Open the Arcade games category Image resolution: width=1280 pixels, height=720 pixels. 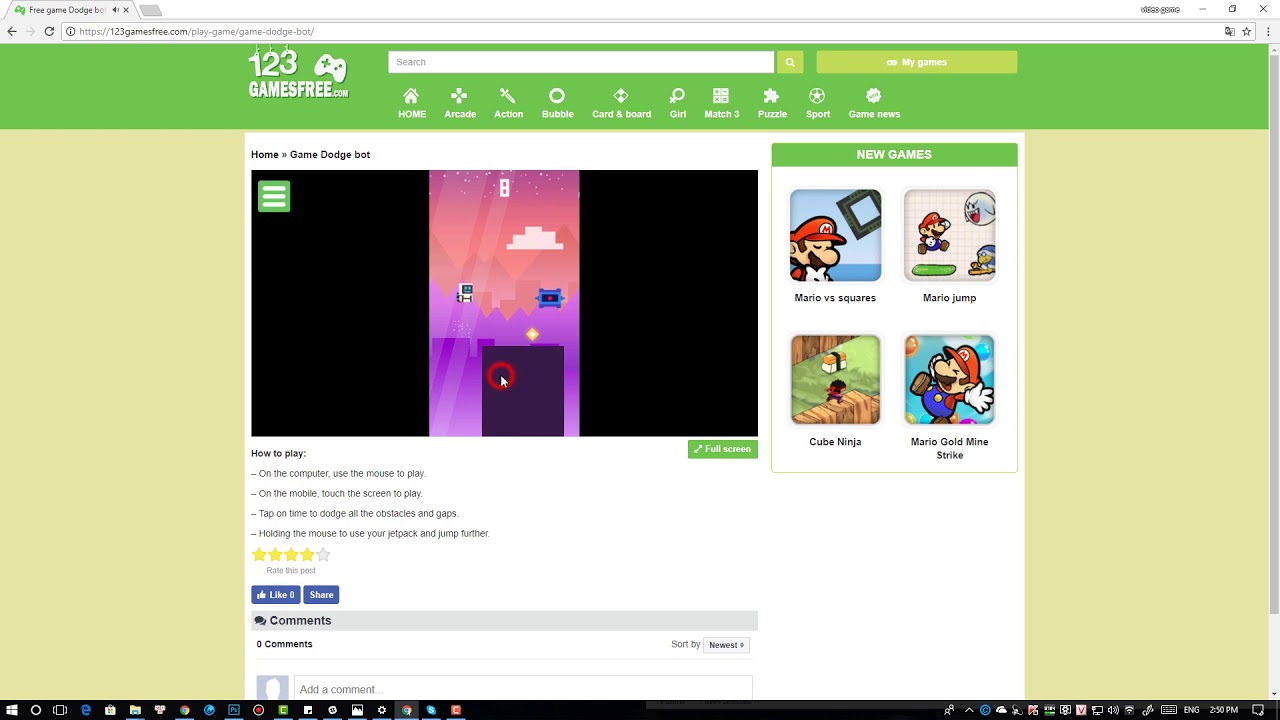click(460, 103)
